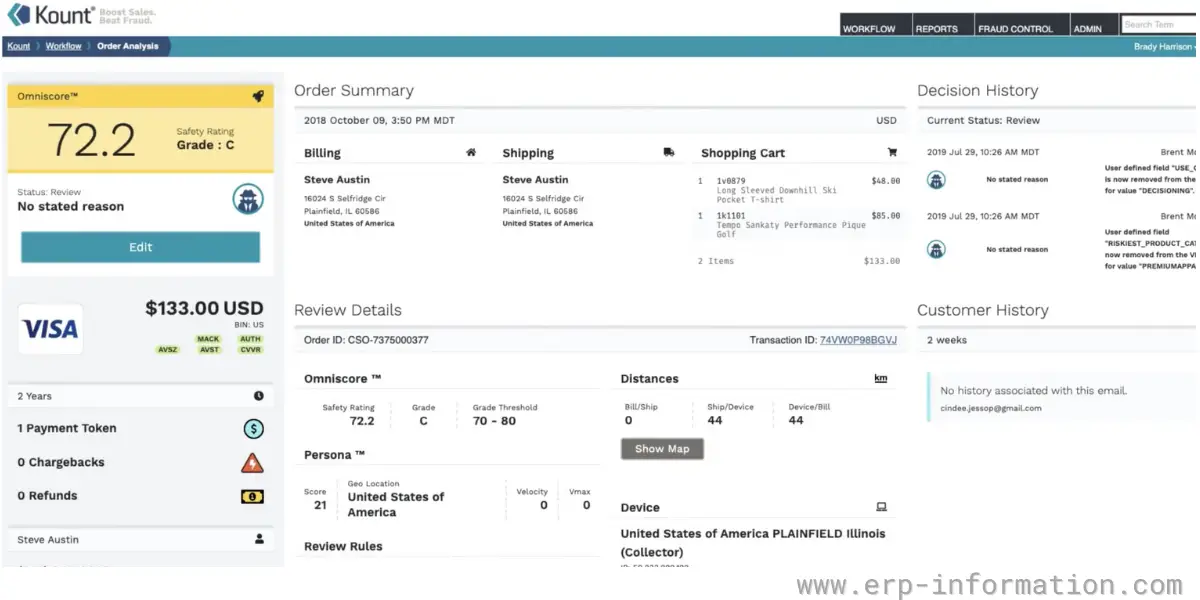
Task: Open the Brady Harrison user dropdown
Action: coord(1165,46)
